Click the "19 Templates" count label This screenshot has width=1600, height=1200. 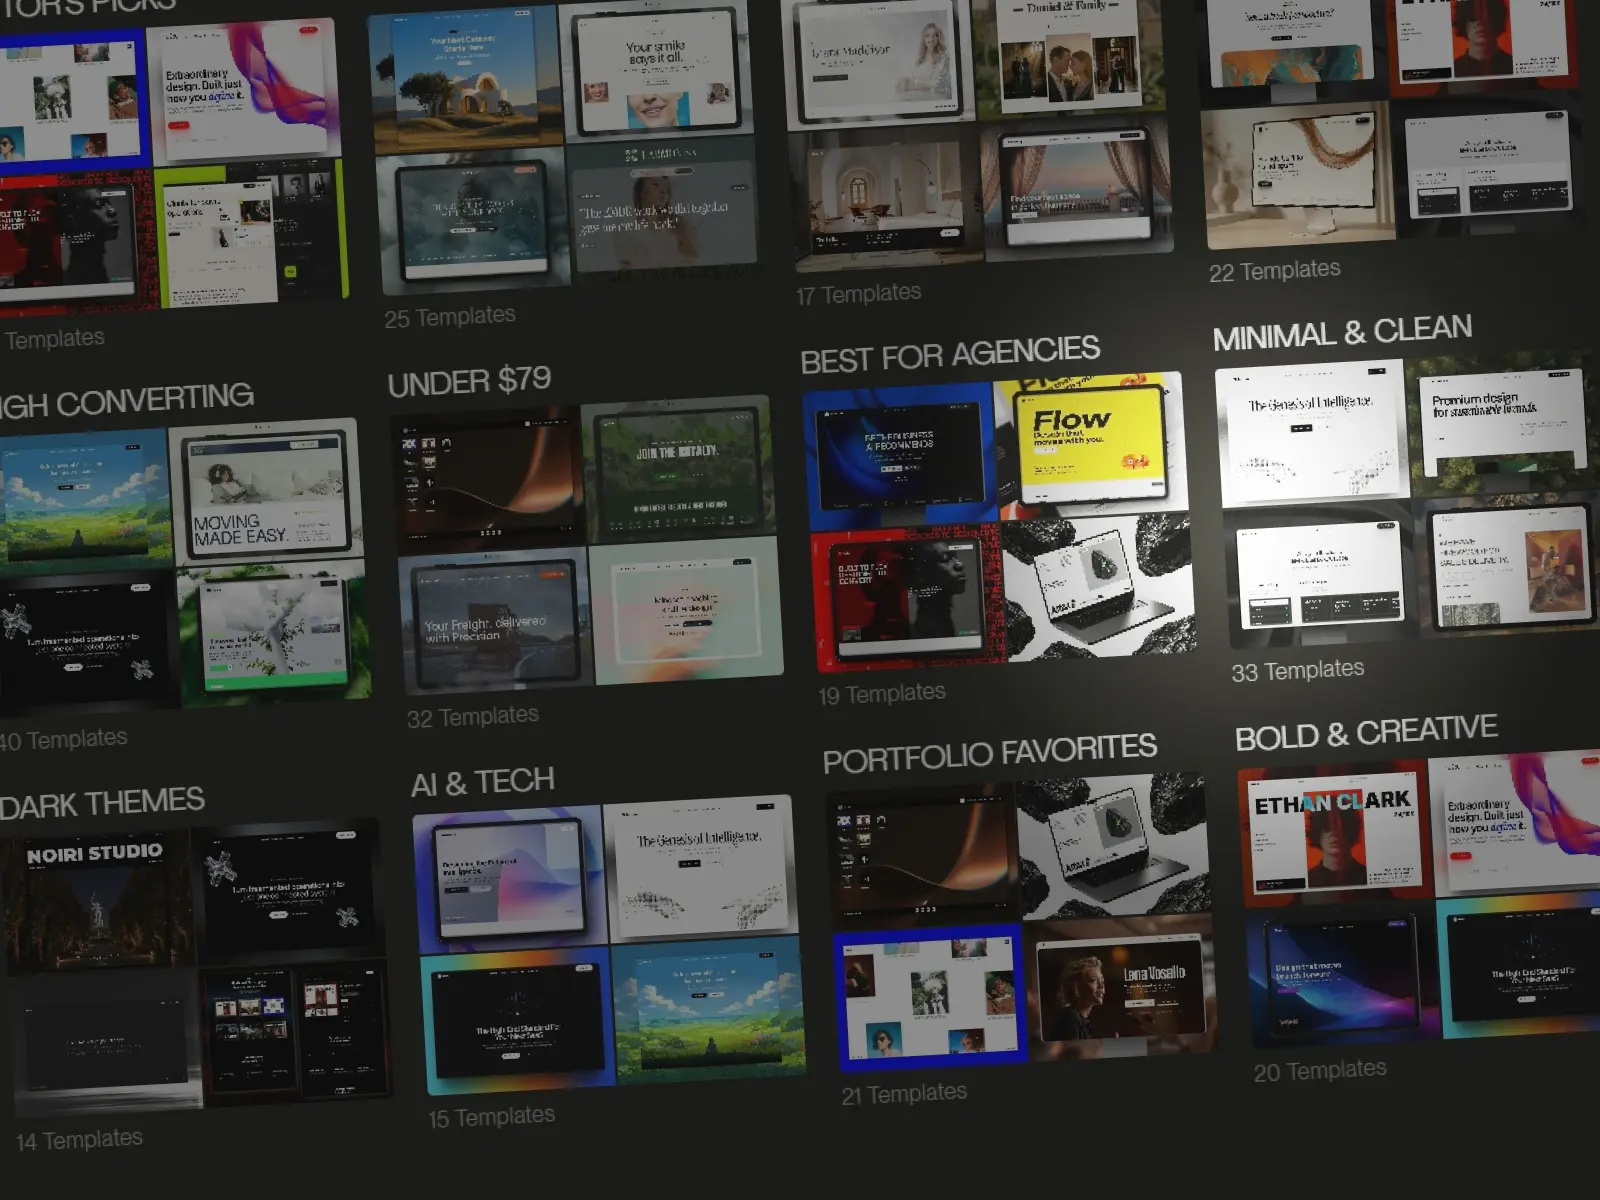coord(882,693)
